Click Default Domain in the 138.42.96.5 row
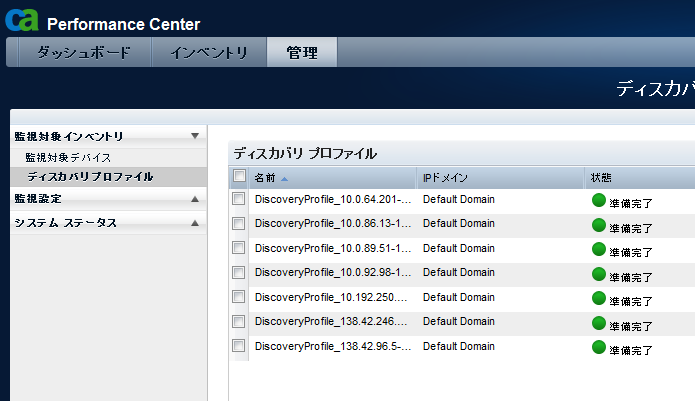The height and width of the screenshot is (401, 695). (459, 346)
